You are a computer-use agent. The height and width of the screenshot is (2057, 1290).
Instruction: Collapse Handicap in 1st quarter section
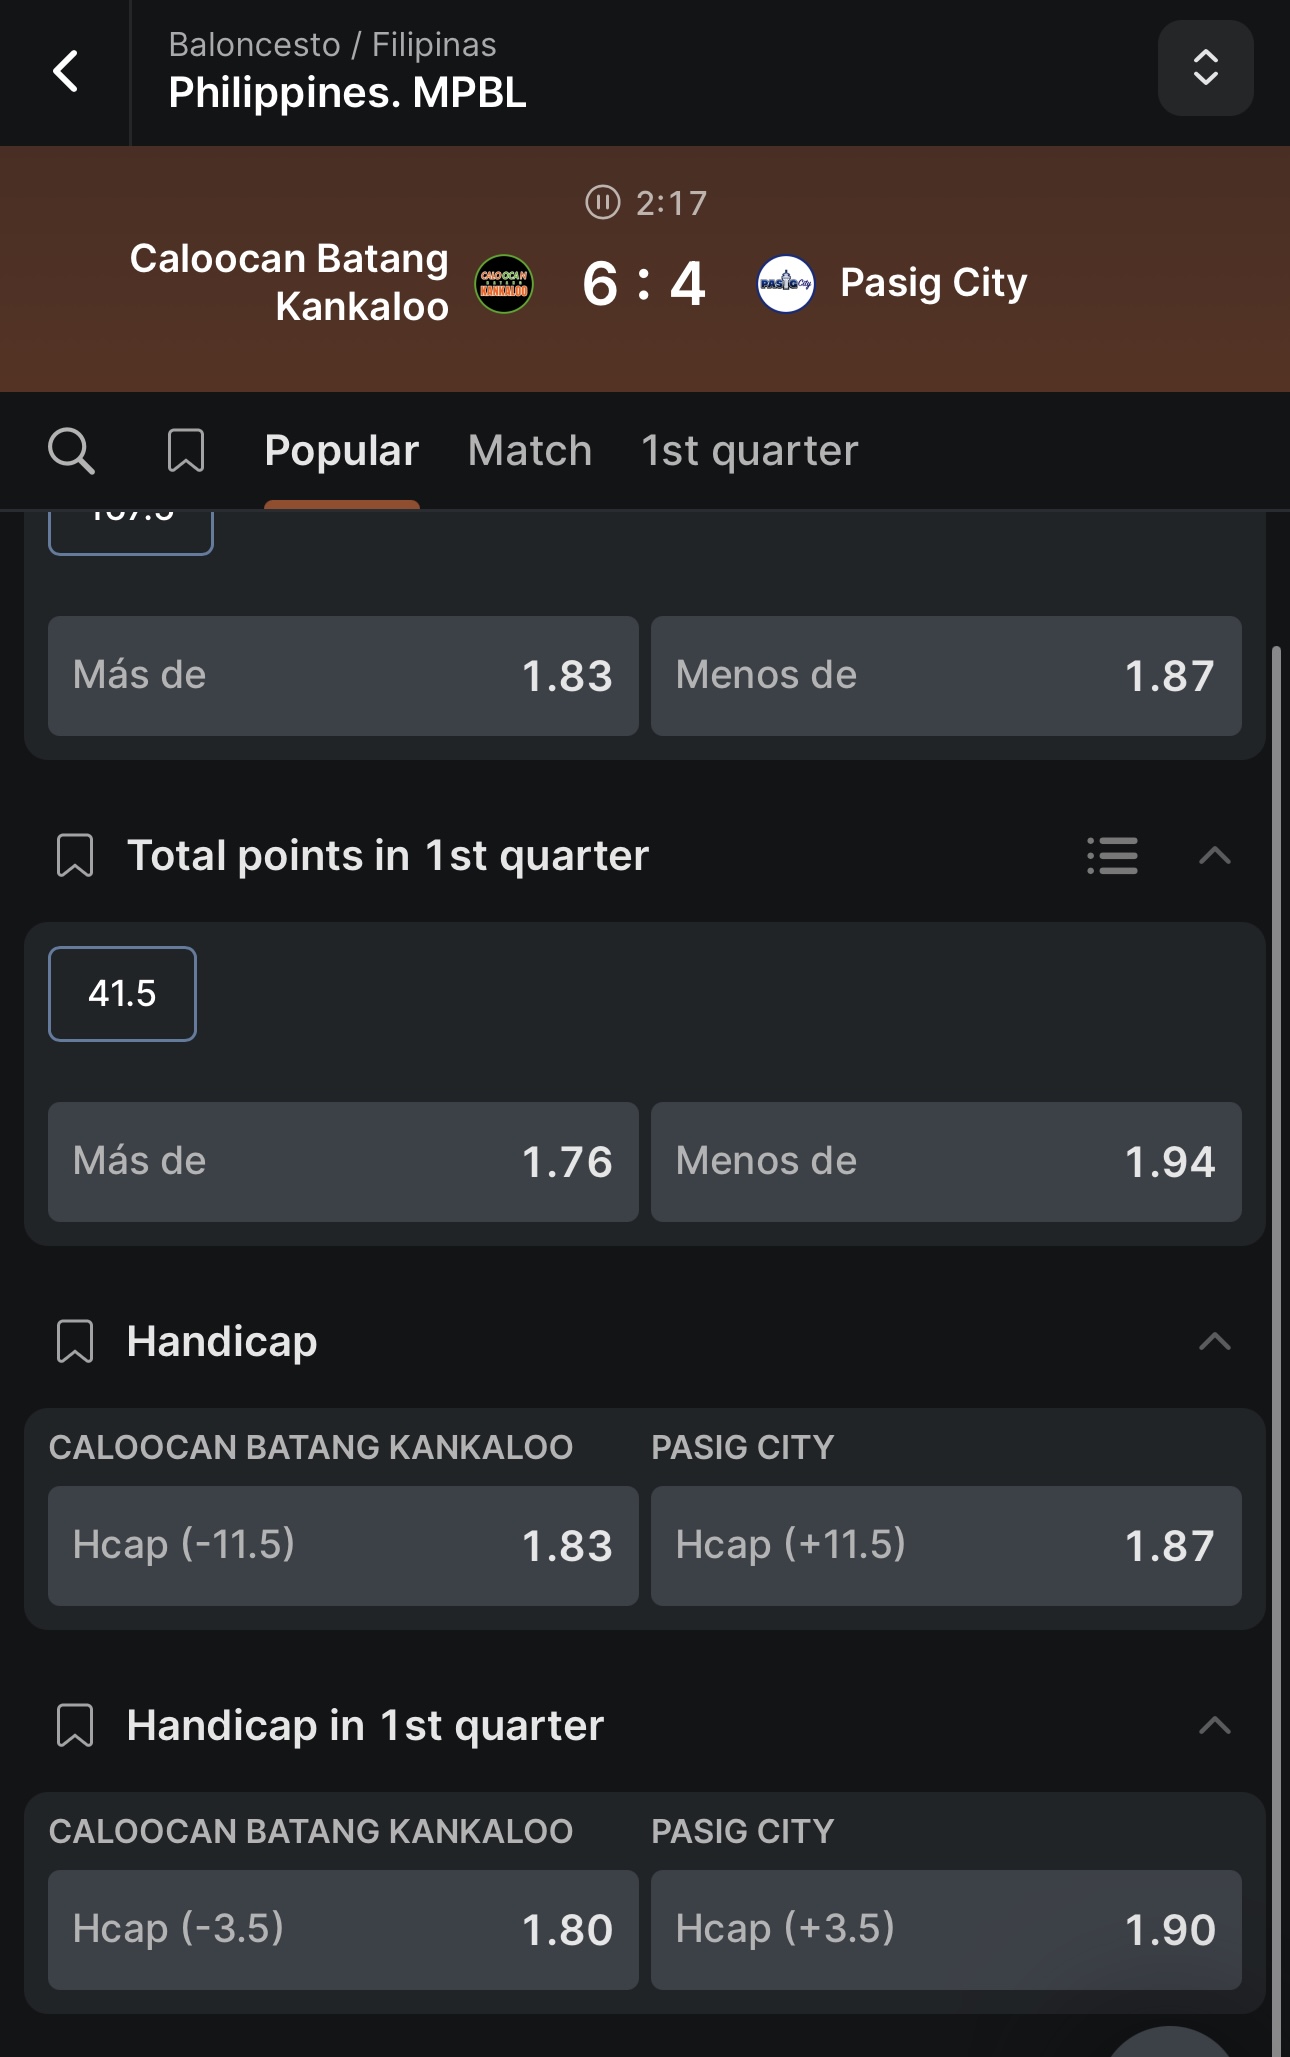tap(1214, 1726)
